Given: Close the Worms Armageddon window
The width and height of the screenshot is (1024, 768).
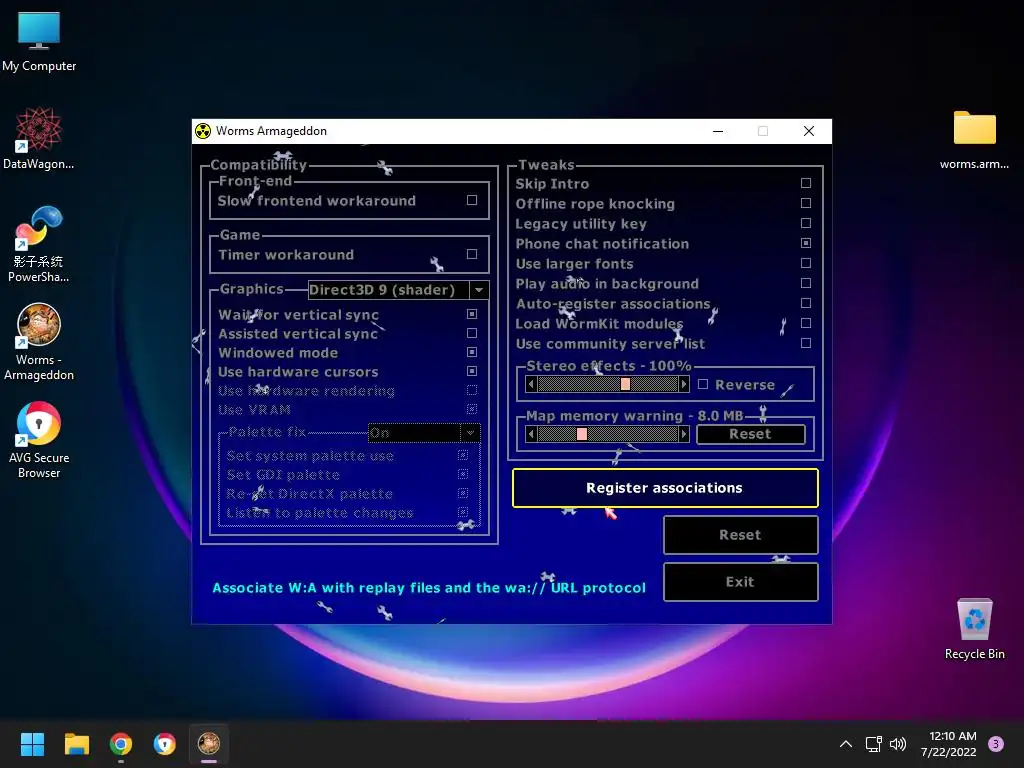Looking at the screenshot, I should coord(808,131).
